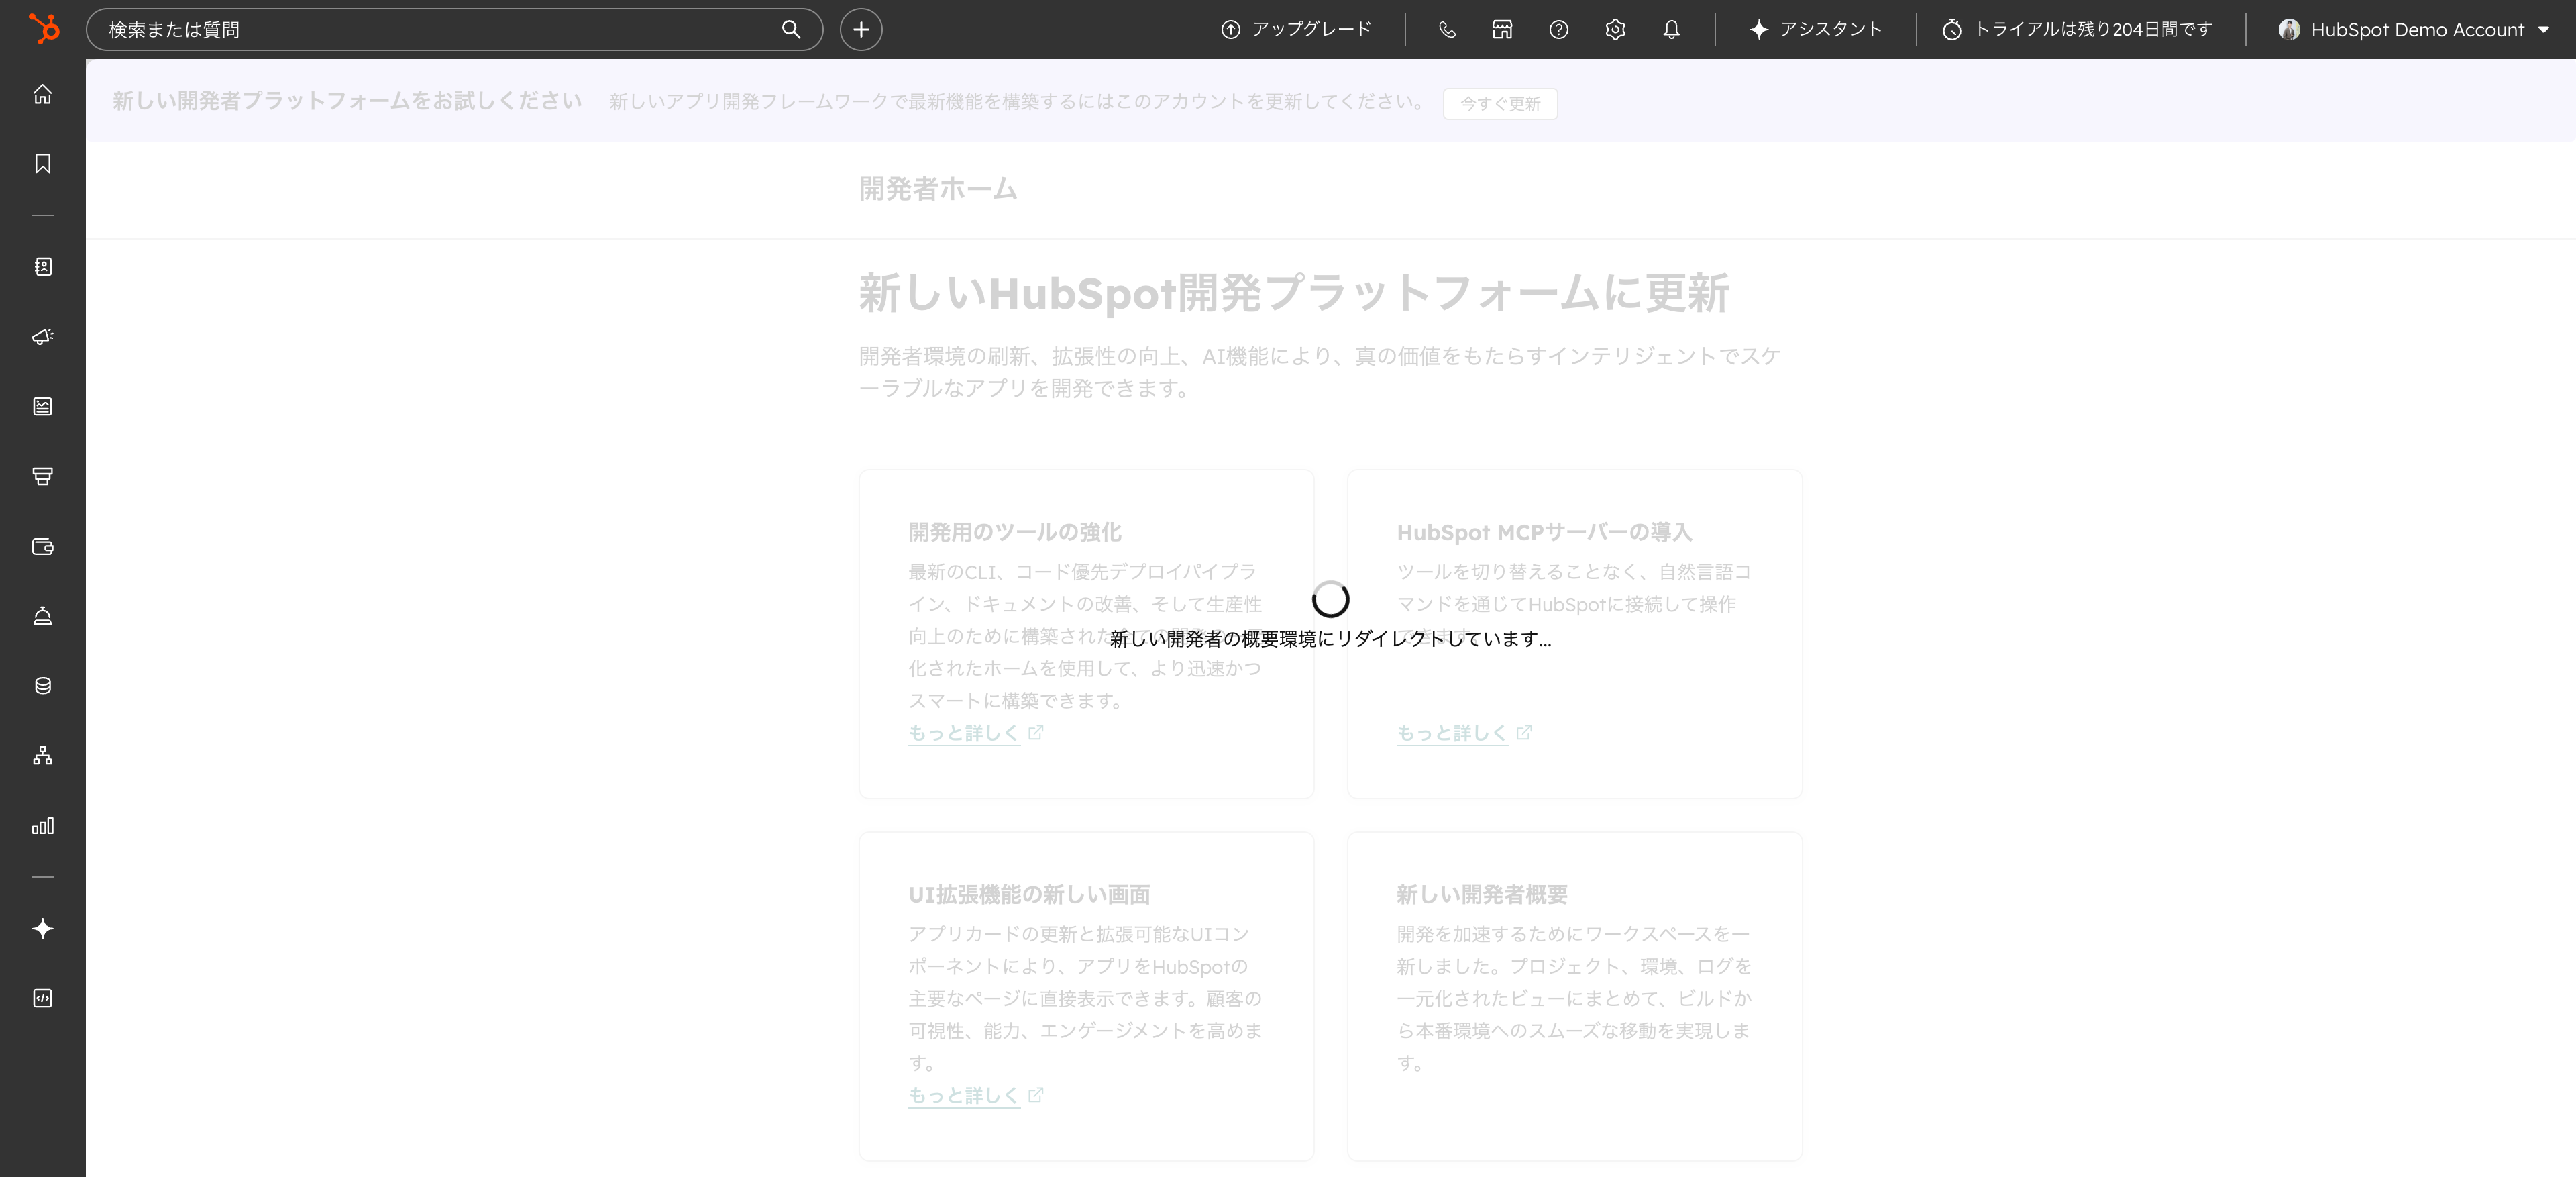The height and width of the screenshot is (1177, 2576).
Task: Open Commerce wallet sidebar icon
Action: click(x=43, y=546)
